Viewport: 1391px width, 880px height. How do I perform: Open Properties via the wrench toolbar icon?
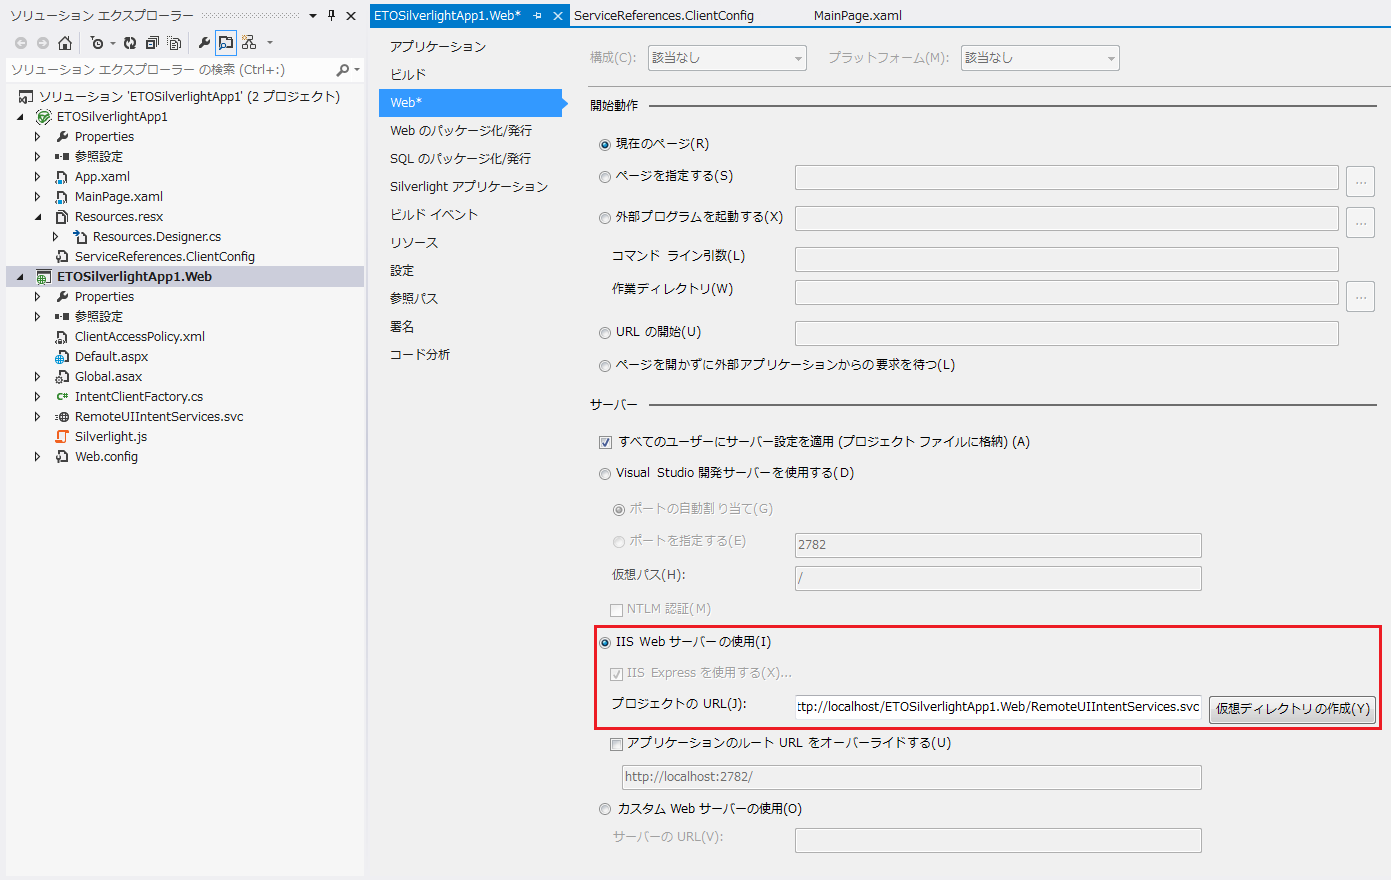(x=204, y=43)
